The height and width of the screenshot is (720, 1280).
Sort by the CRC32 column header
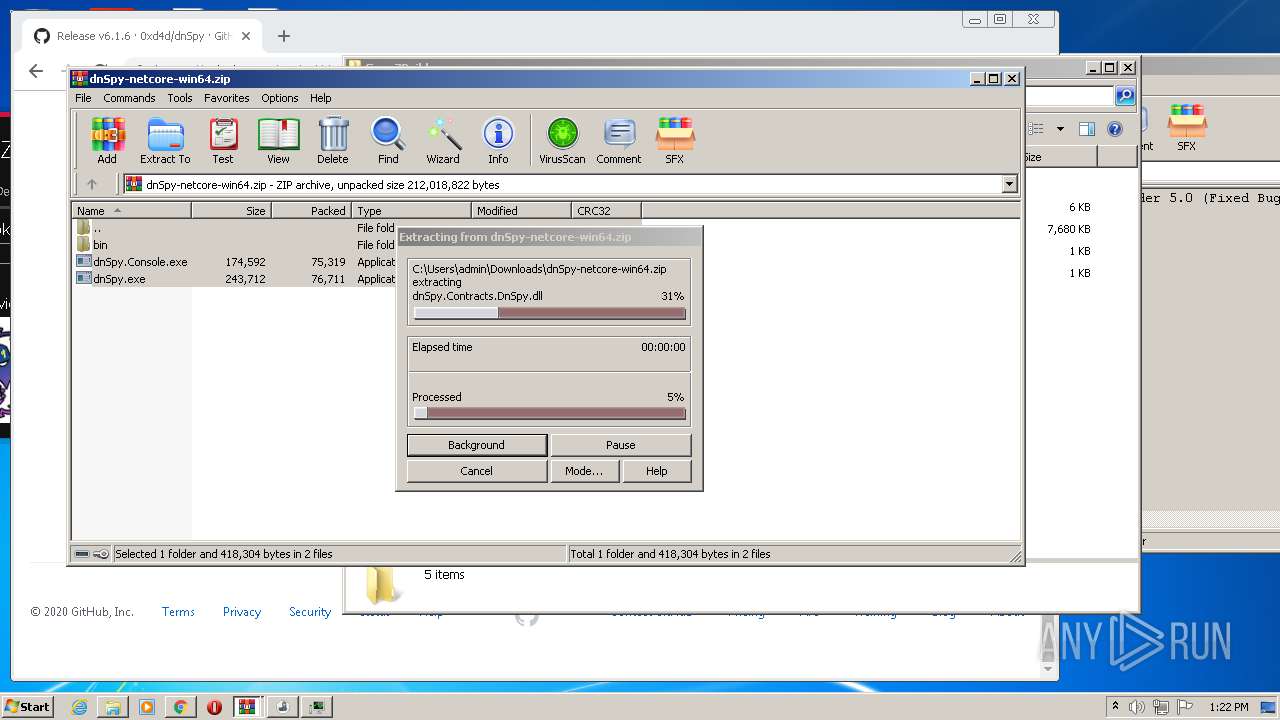pos(606,210)
